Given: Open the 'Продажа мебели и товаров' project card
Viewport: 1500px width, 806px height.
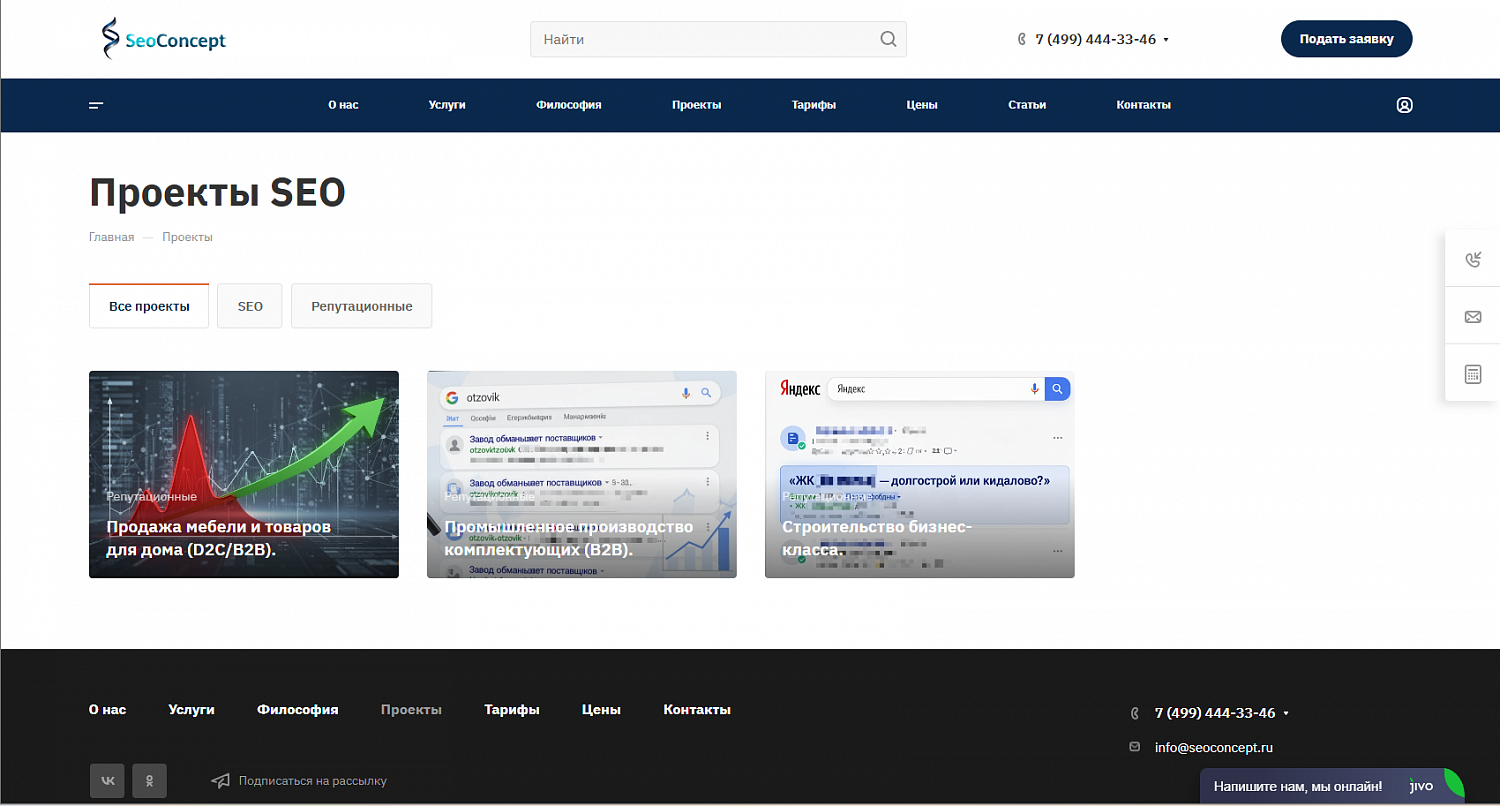Looking at the screenshot, I should tap(244, 474).
